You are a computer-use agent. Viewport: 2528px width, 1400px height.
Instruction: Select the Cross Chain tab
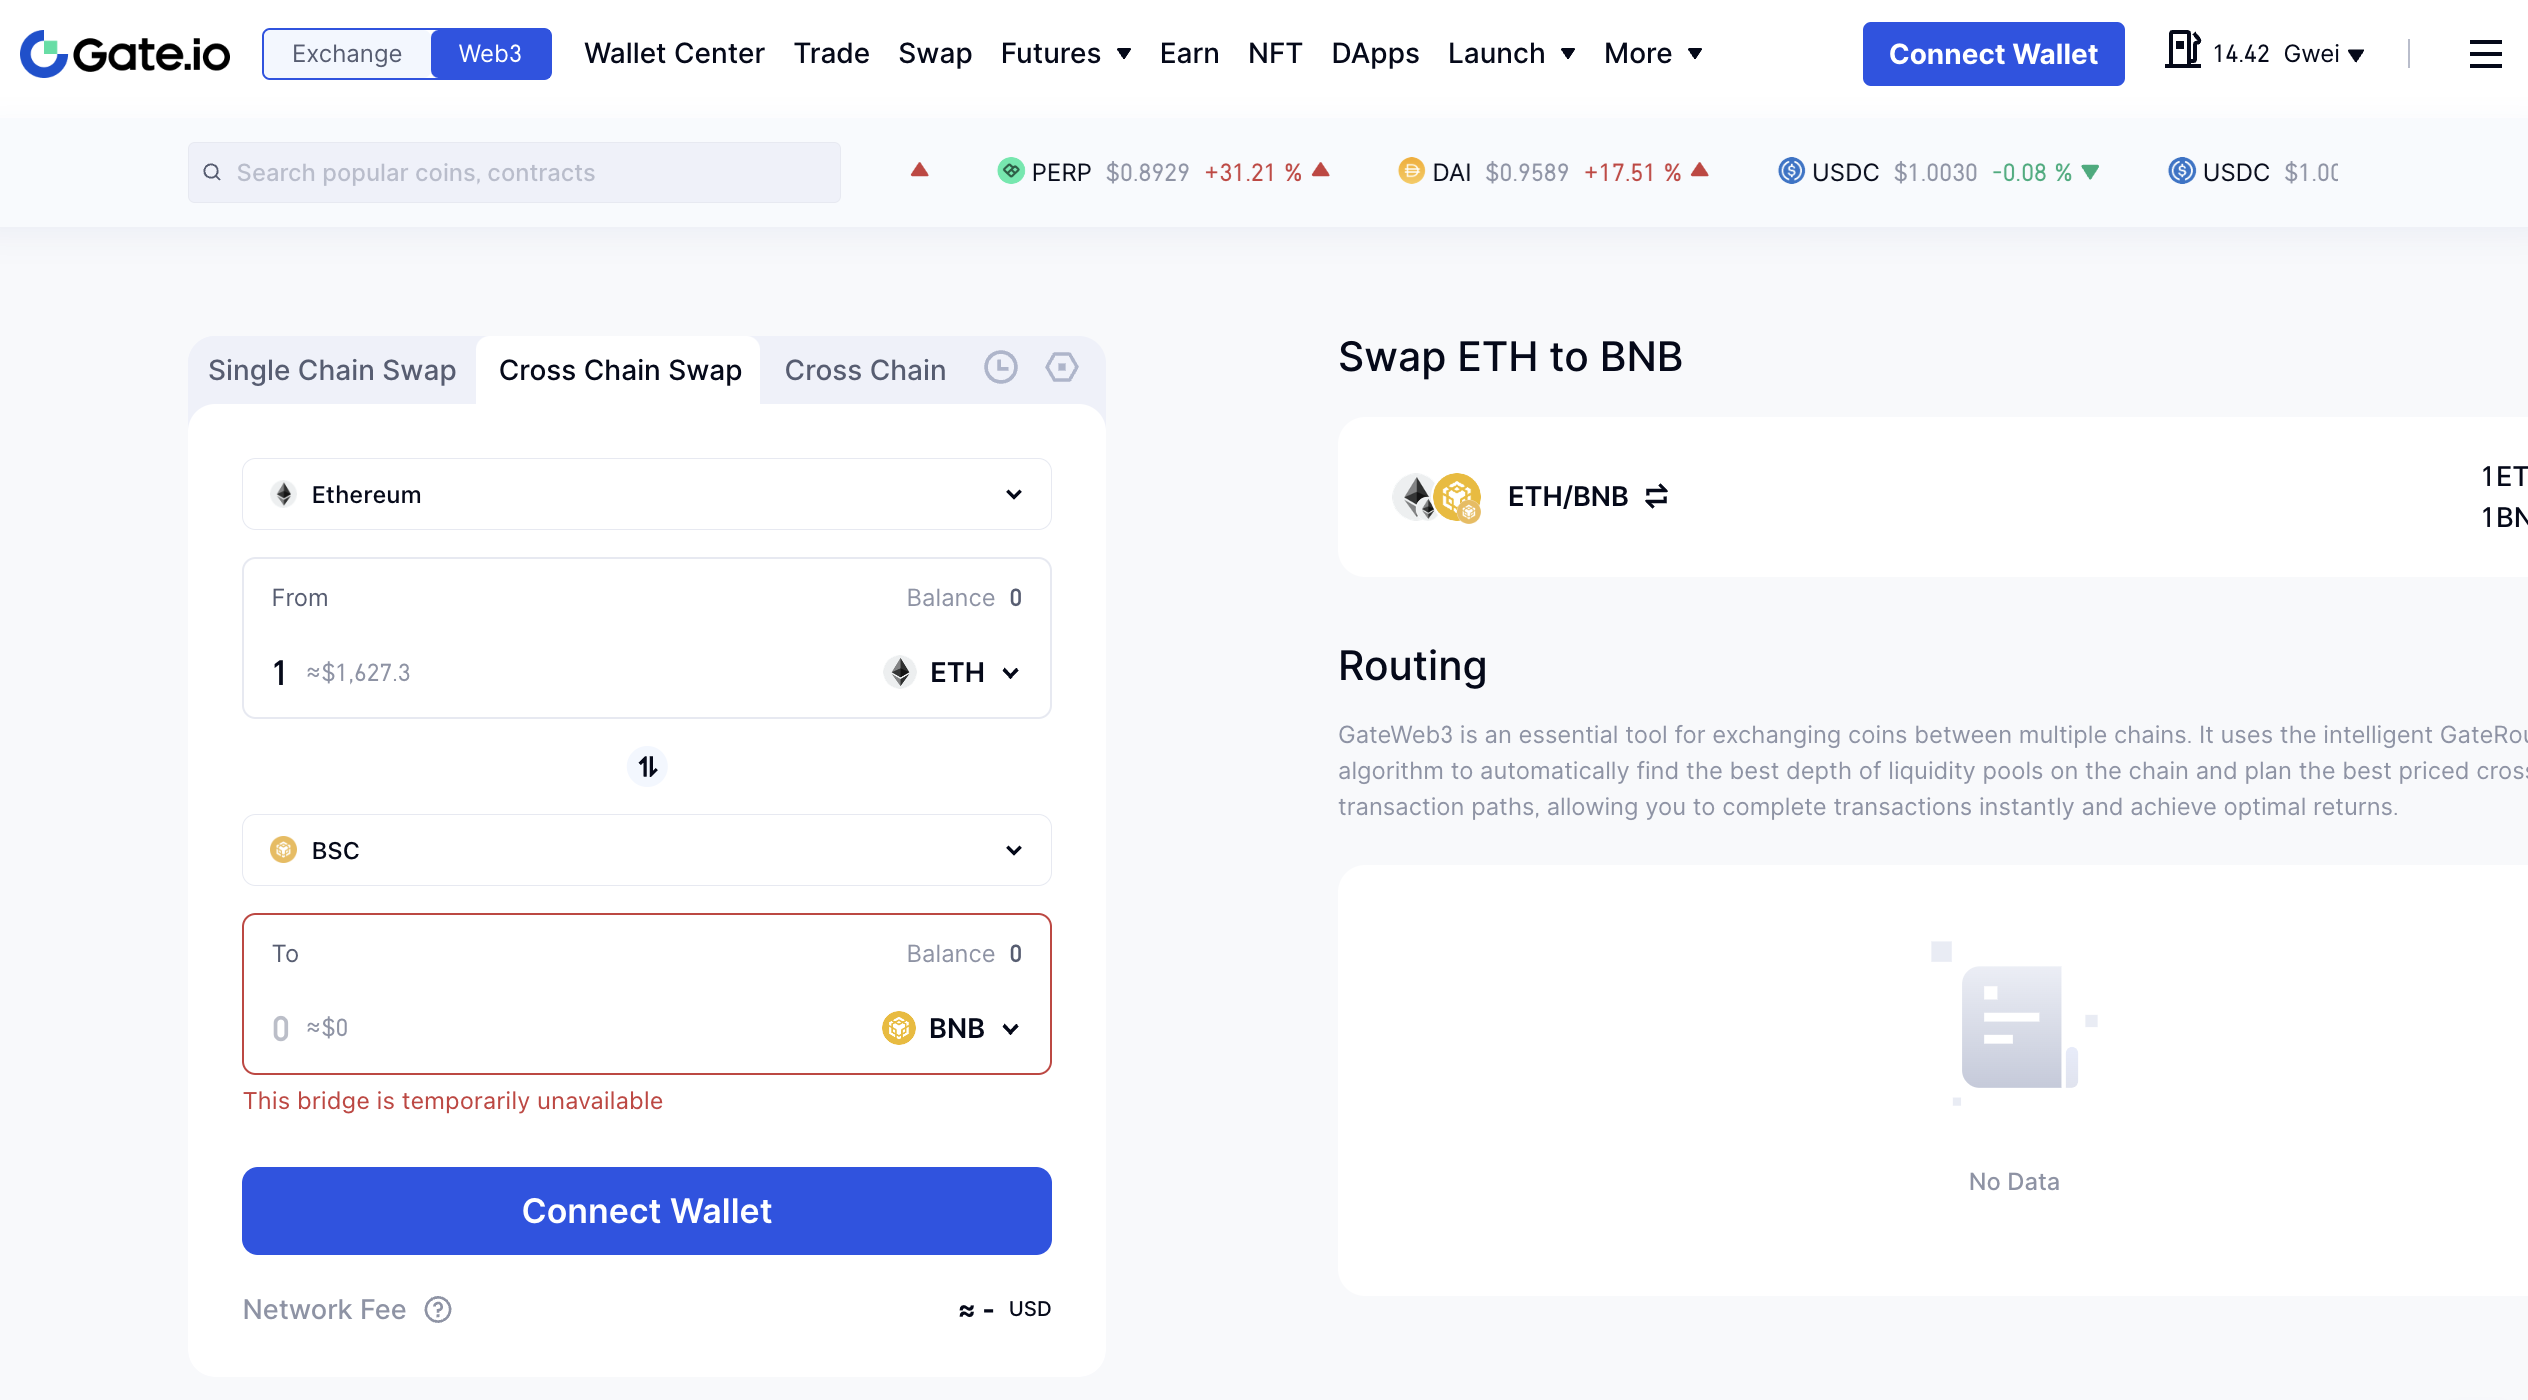pos(865,370)
